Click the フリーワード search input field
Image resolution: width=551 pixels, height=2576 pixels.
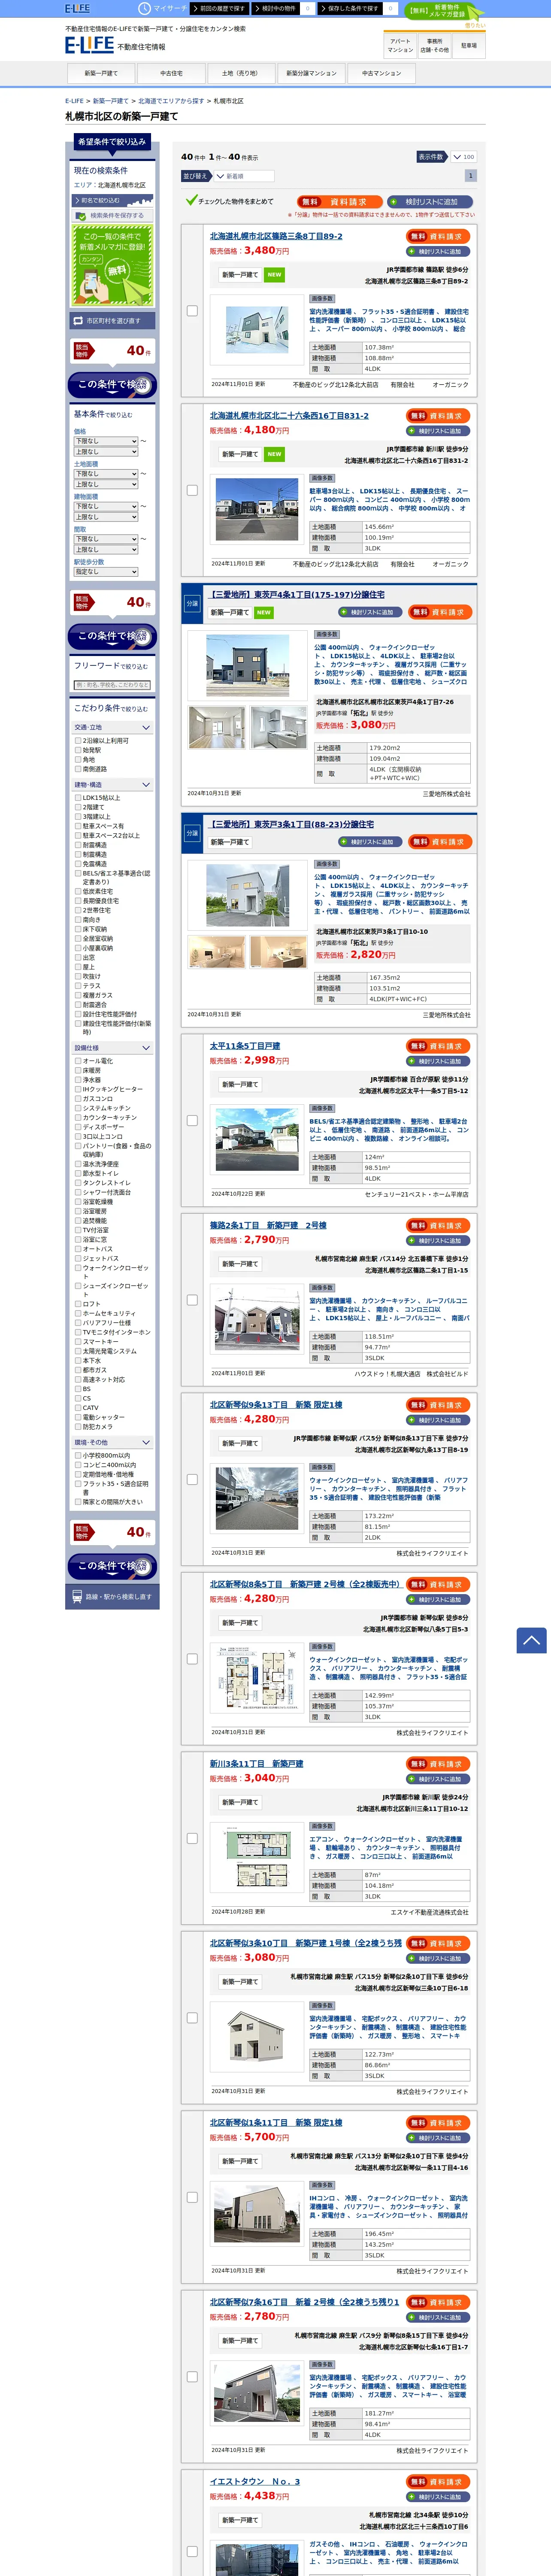click(x=112, y=685)
